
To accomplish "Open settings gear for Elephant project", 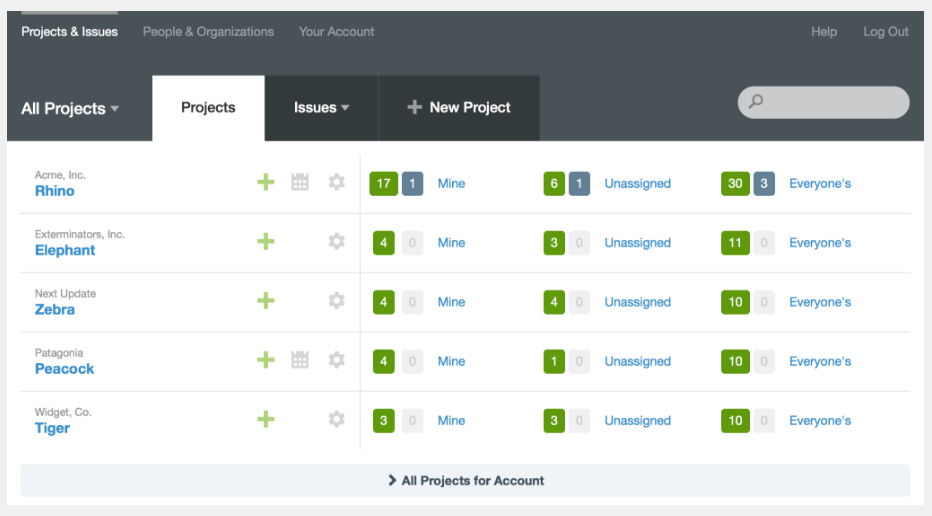I will click(x=337, y=241).
